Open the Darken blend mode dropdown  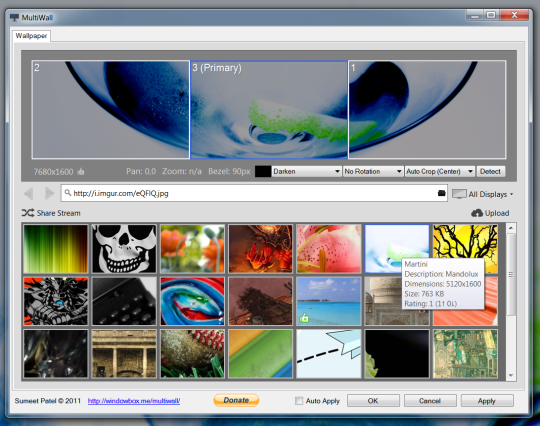(307, 171)
